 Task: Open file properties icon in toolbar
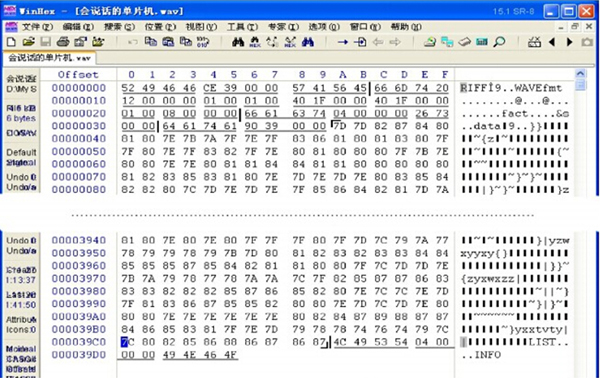[x=80, y=42]
